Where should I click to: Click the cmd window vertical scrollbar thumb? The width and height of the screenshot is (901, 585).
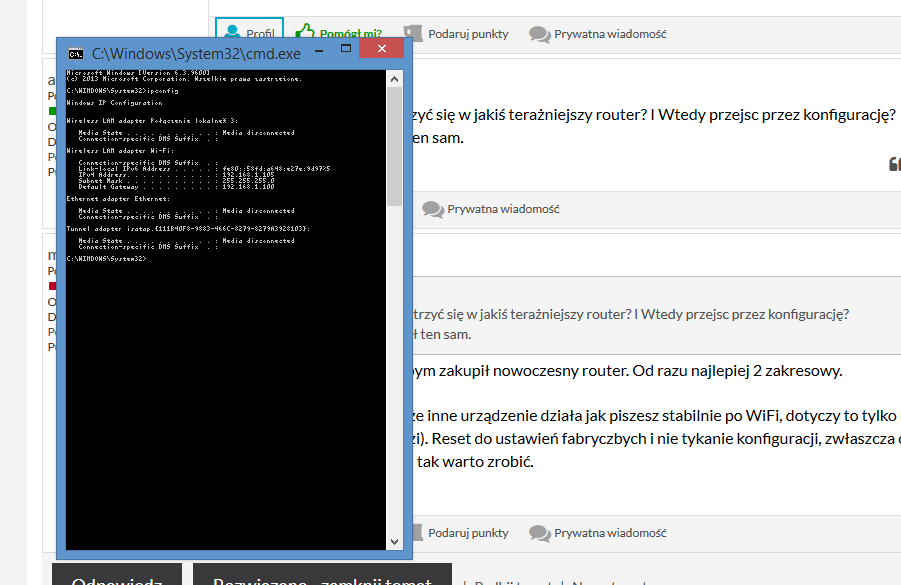tap(394, 147)
